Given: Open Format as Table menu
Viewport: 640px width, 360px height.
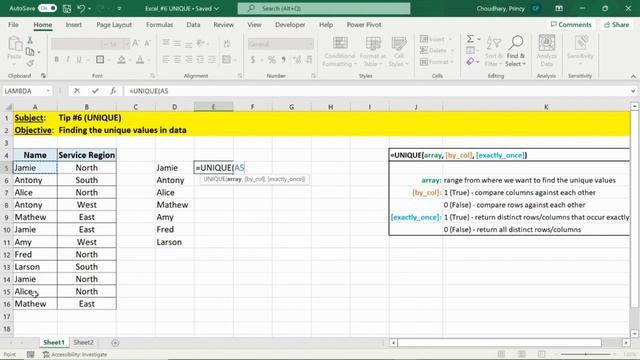Looking at the screenshot, I should pyautogui.click(x=372, y=51).
